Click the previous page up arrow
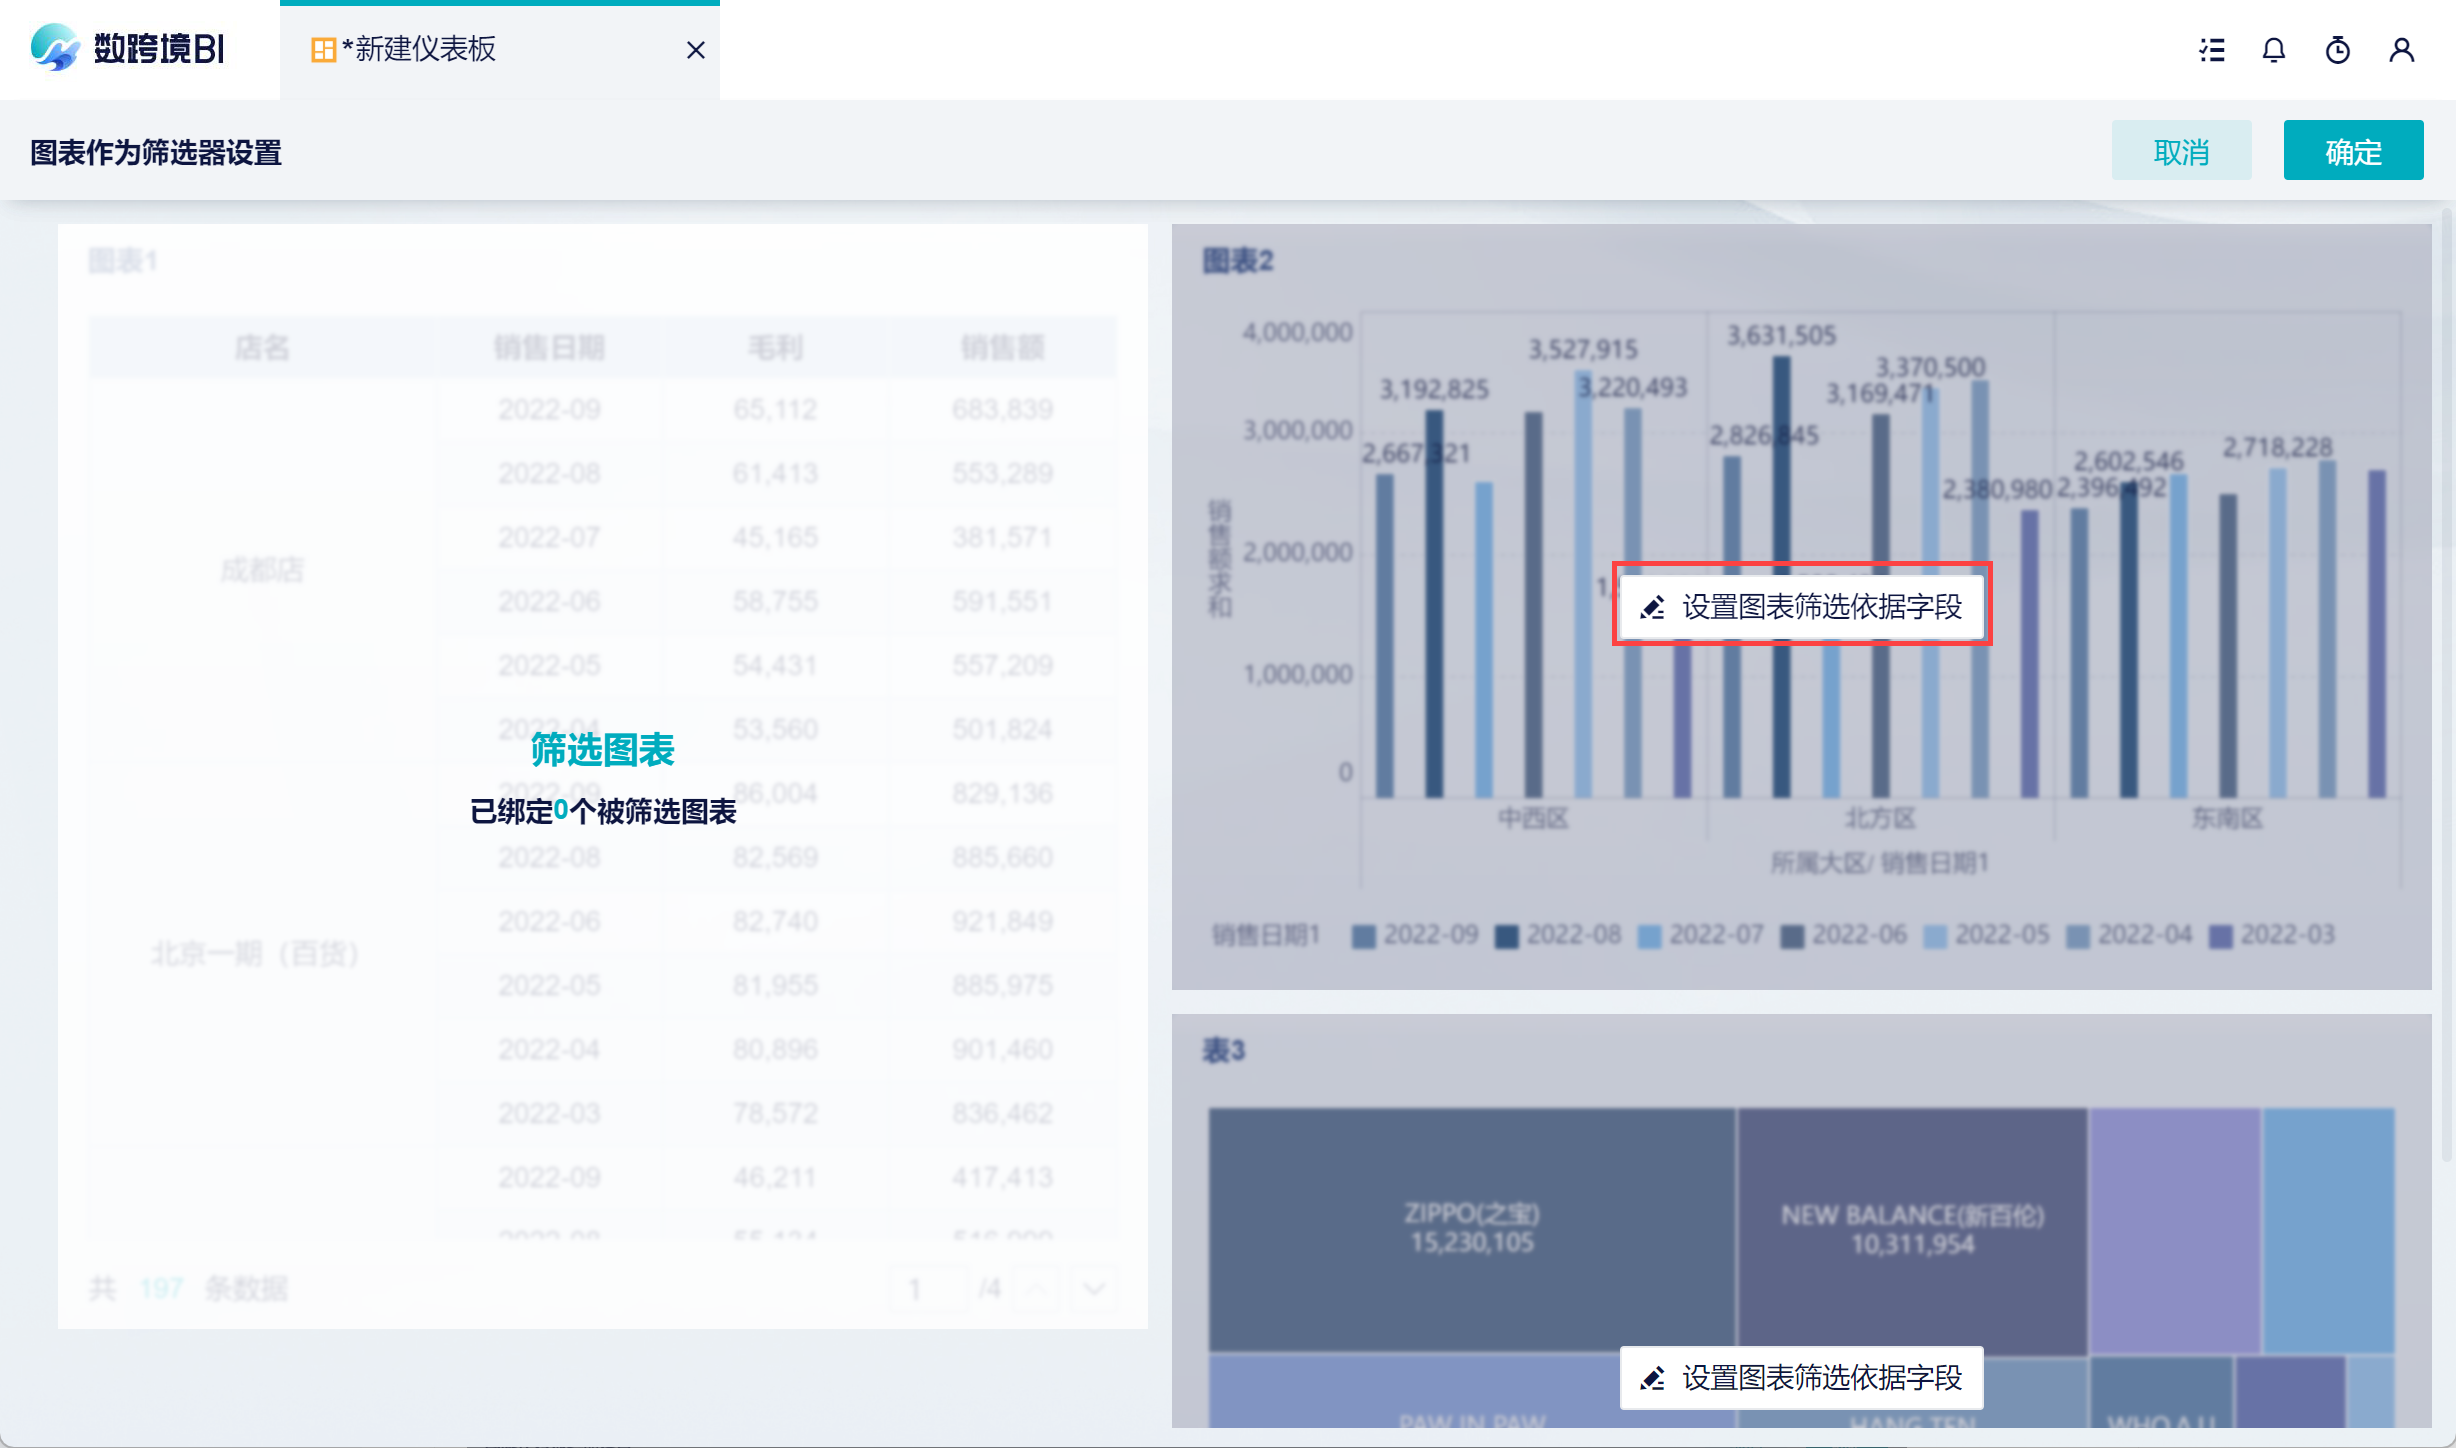2456x1448 pixels. (1037, 1288)
